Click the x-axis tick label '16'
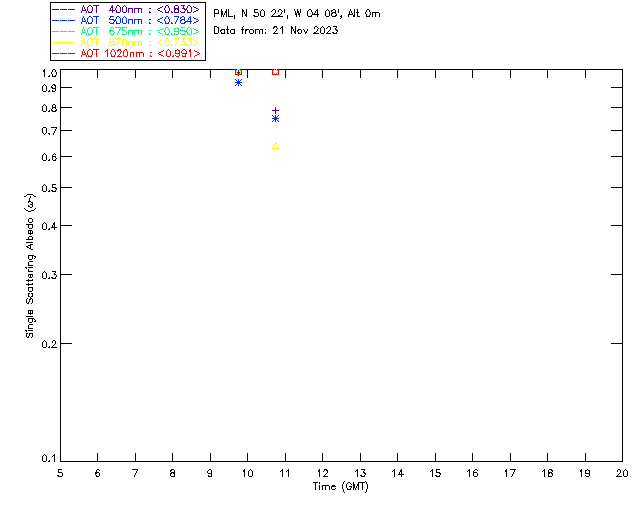 pos(472,473)
